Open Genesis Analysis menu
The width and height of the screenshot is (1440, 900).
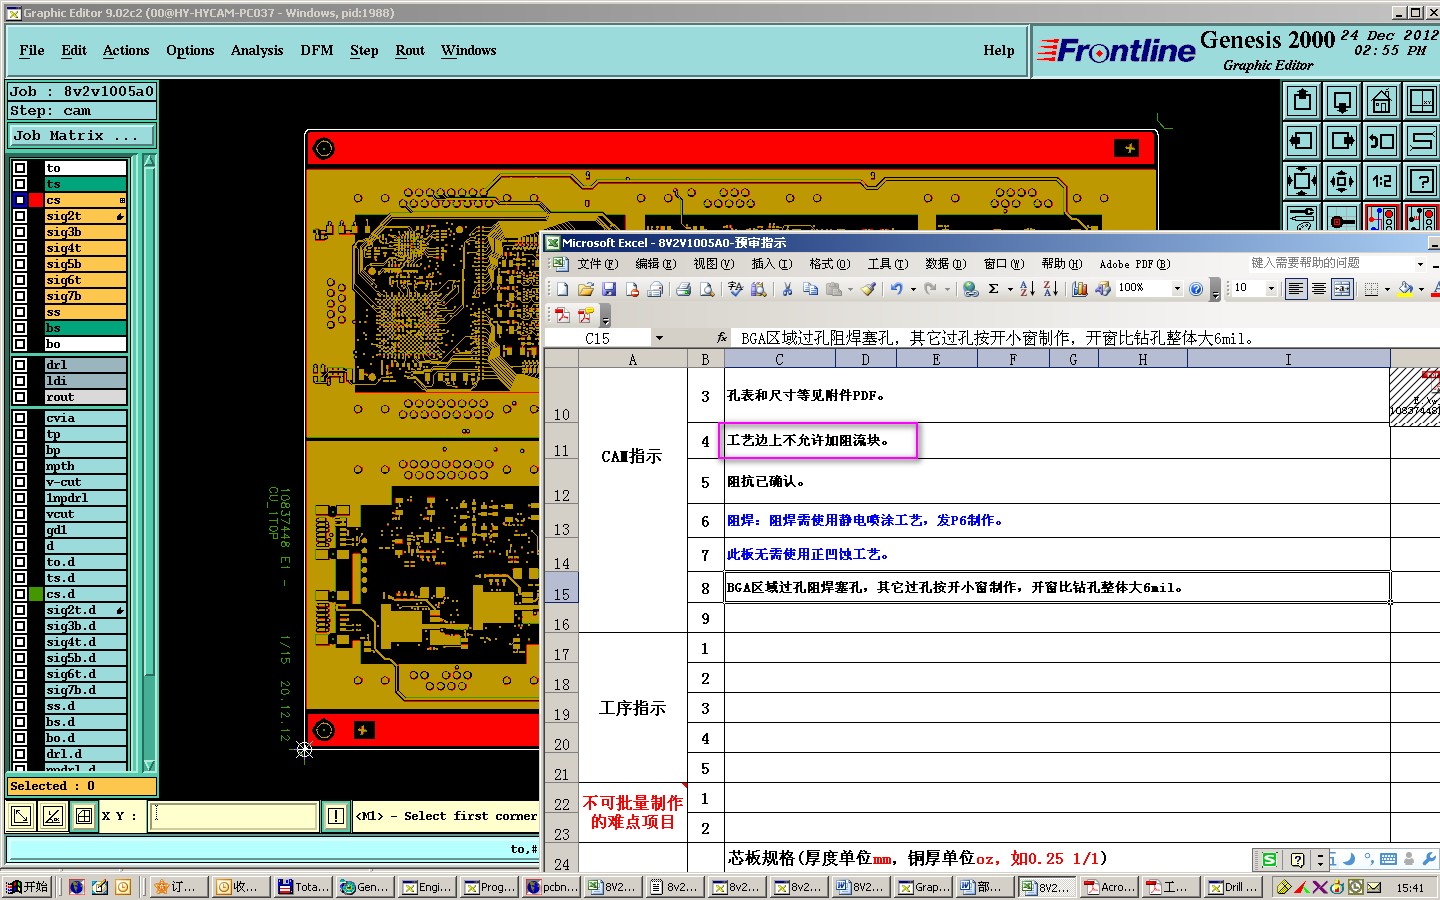(x=257, y=51)
